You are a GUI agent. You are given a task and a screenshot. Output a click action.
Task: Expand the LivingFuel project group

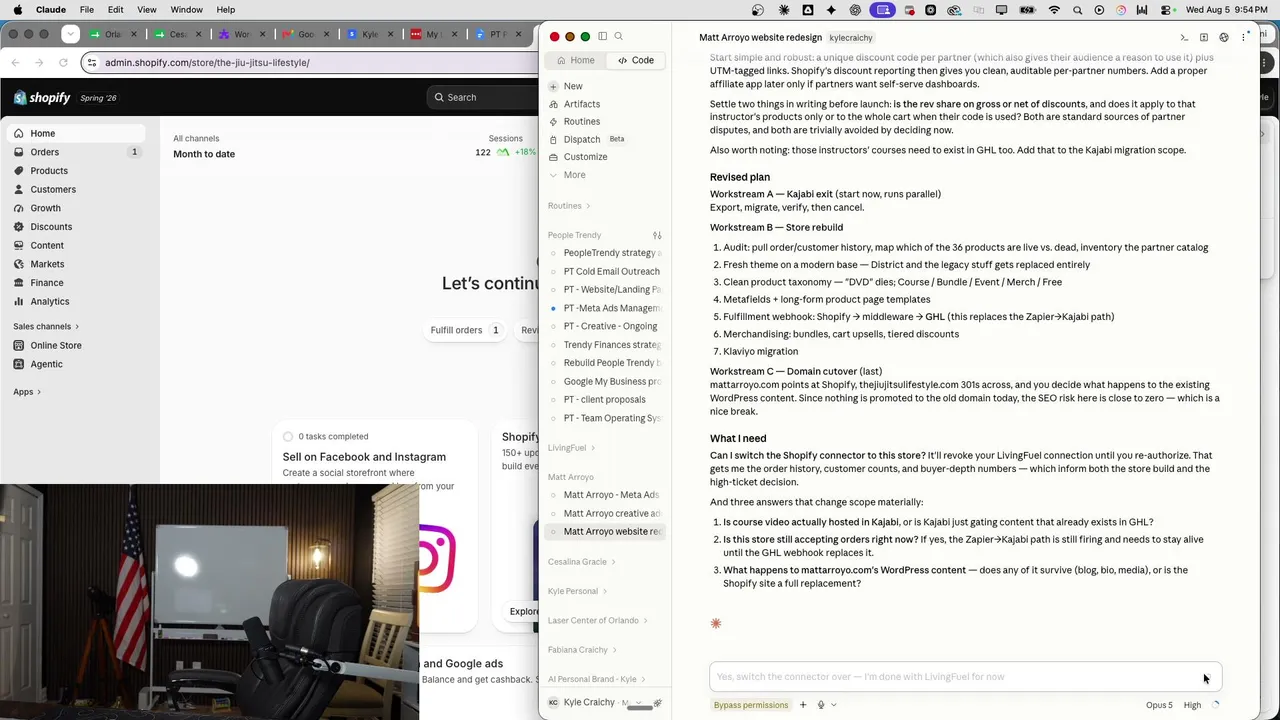tap(572, 448)
